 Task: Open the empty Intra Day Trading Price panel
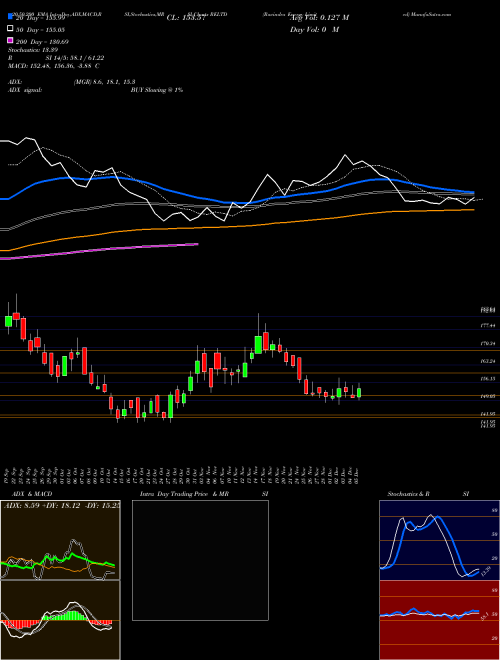(200, 560)
